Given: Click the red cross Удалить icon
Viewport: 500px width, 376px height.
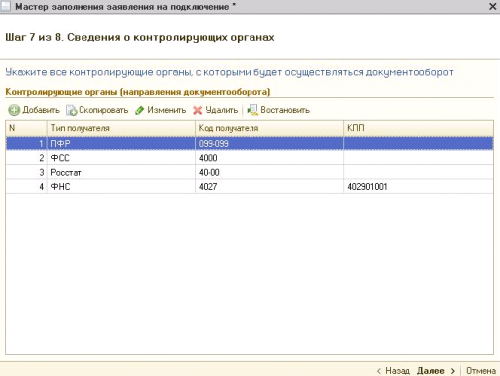Looking at the screenshot, I should tap(198, 110).
